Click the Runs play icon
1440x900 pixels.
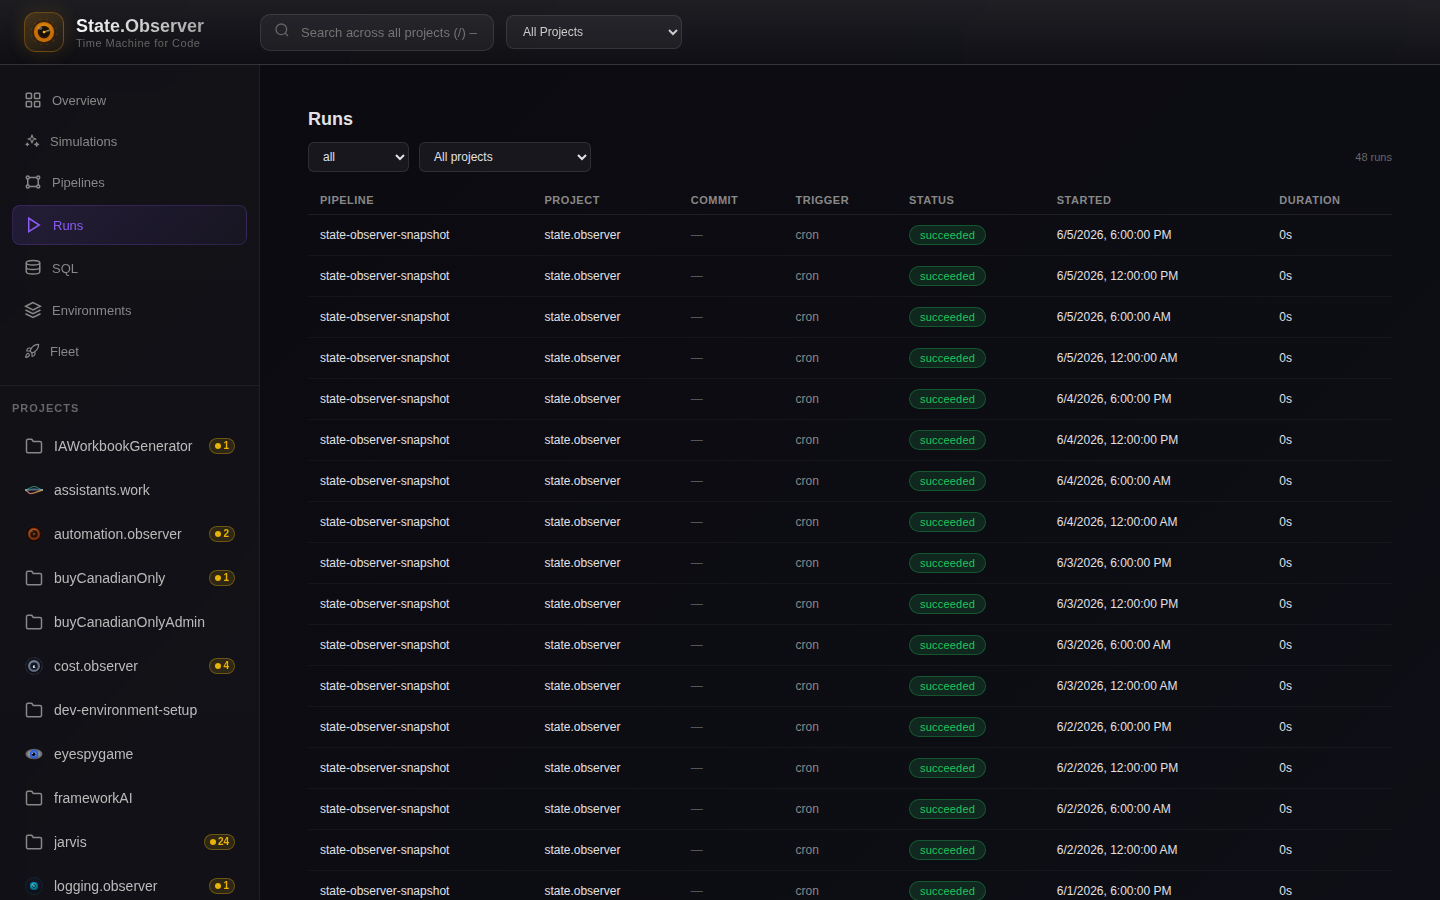click(x=34, y=225)
